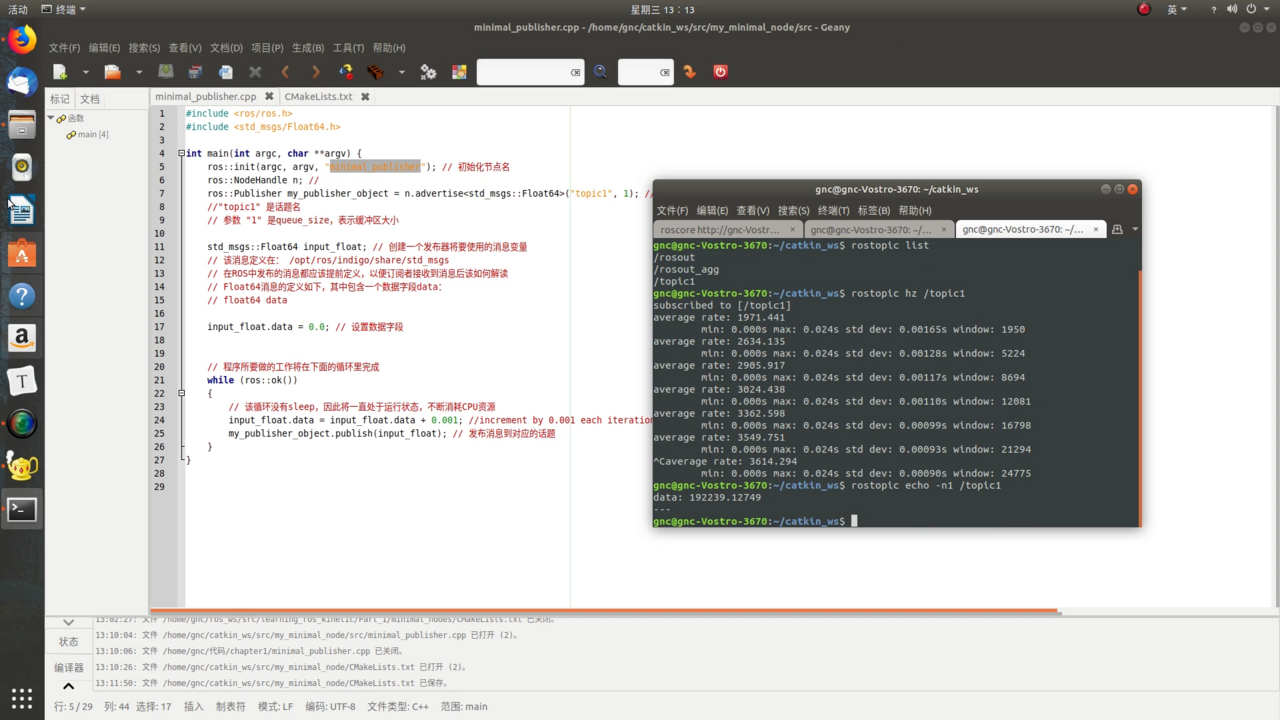
Task: Click the New file icon in Geany toolbar
Action: click(60, 72)
